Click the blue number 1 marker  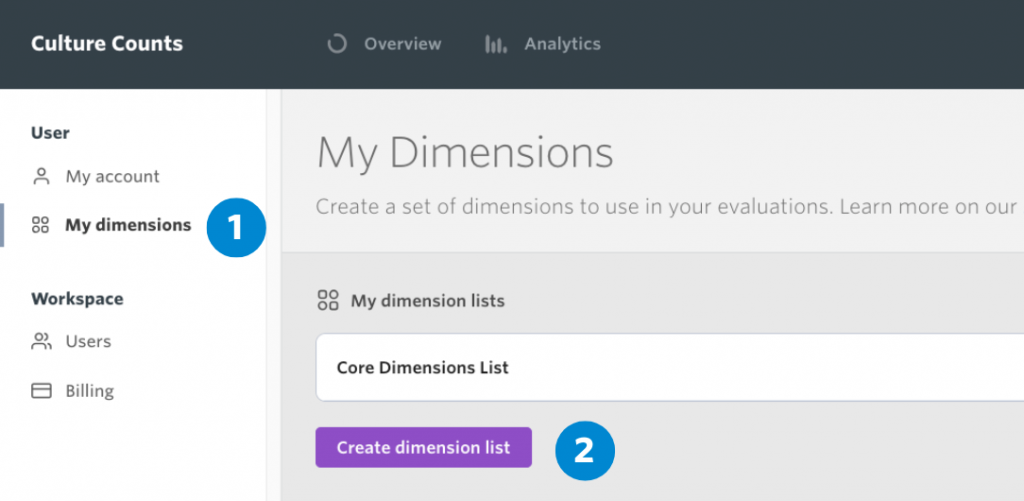236,228
